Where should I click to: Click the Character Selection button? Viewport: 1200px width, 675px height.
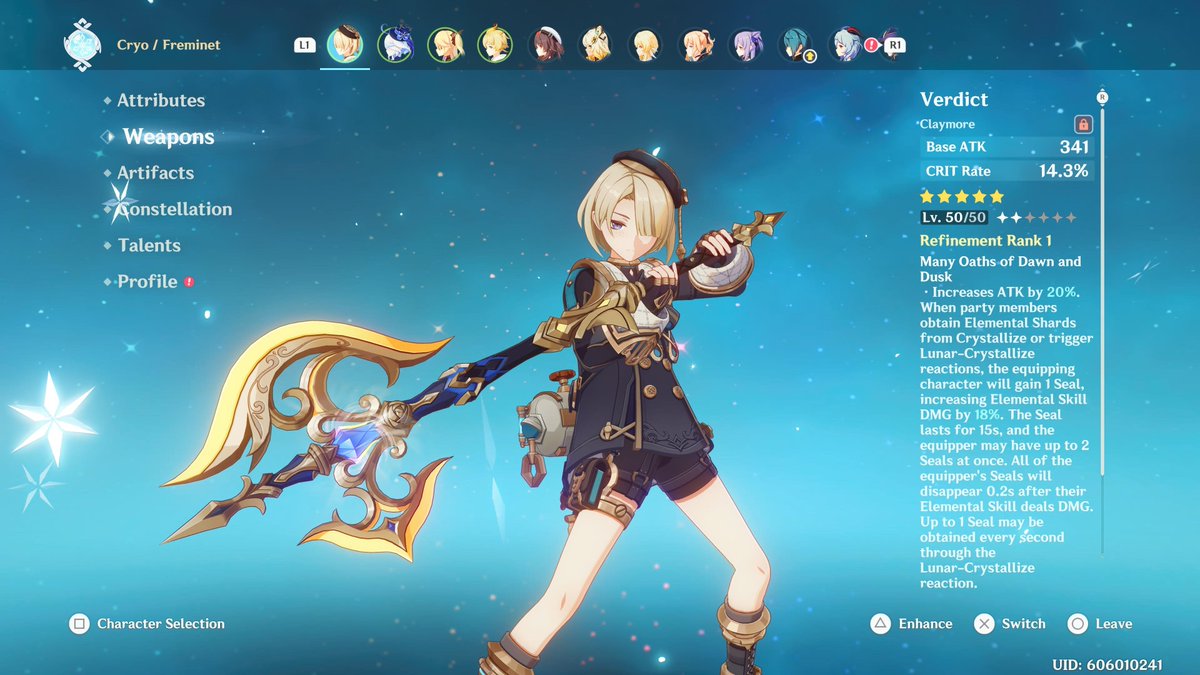(x=147, y=624)
